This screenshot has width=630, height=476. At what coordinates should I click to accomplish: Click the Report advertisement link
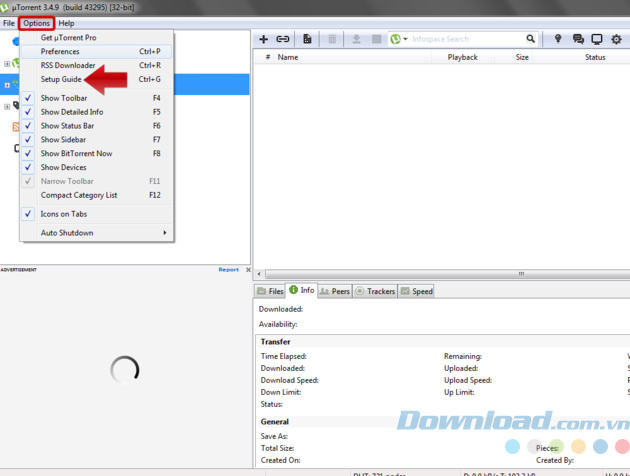(x=229, y=270)
